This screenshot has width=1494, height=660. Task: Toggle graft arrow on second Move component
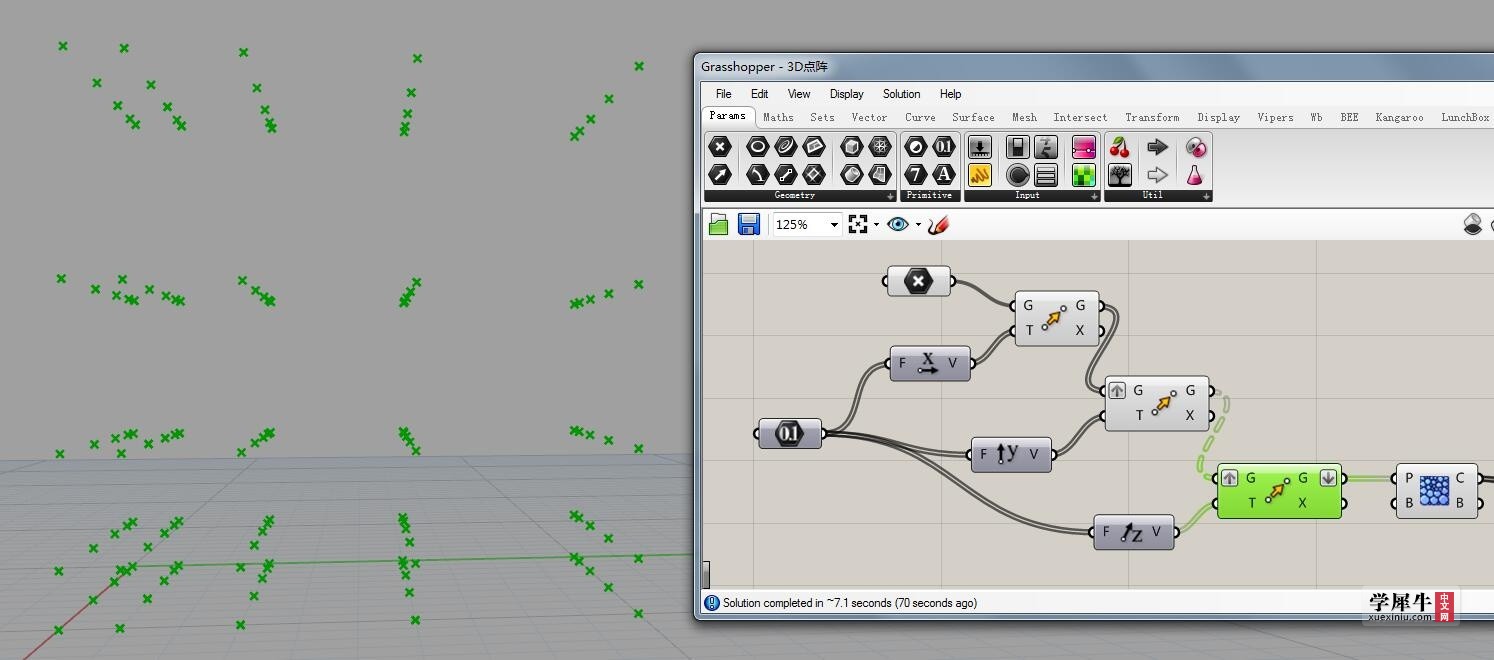1118,391
